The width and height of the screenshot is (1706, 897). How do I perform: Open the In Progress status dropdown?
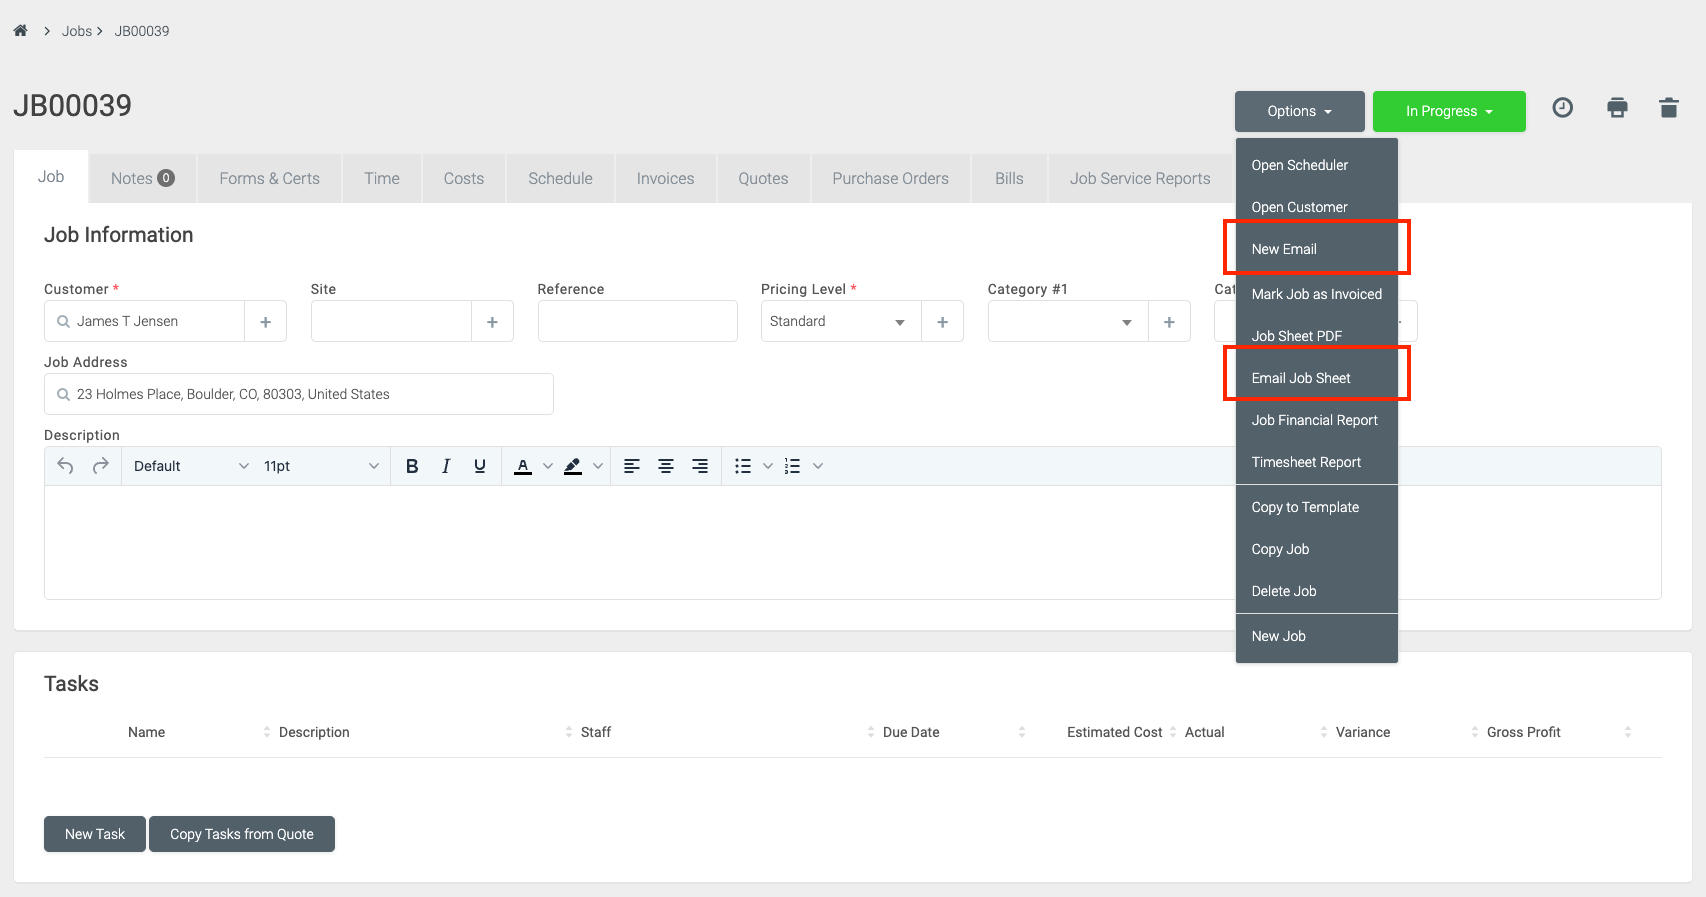click(1449, 111)
